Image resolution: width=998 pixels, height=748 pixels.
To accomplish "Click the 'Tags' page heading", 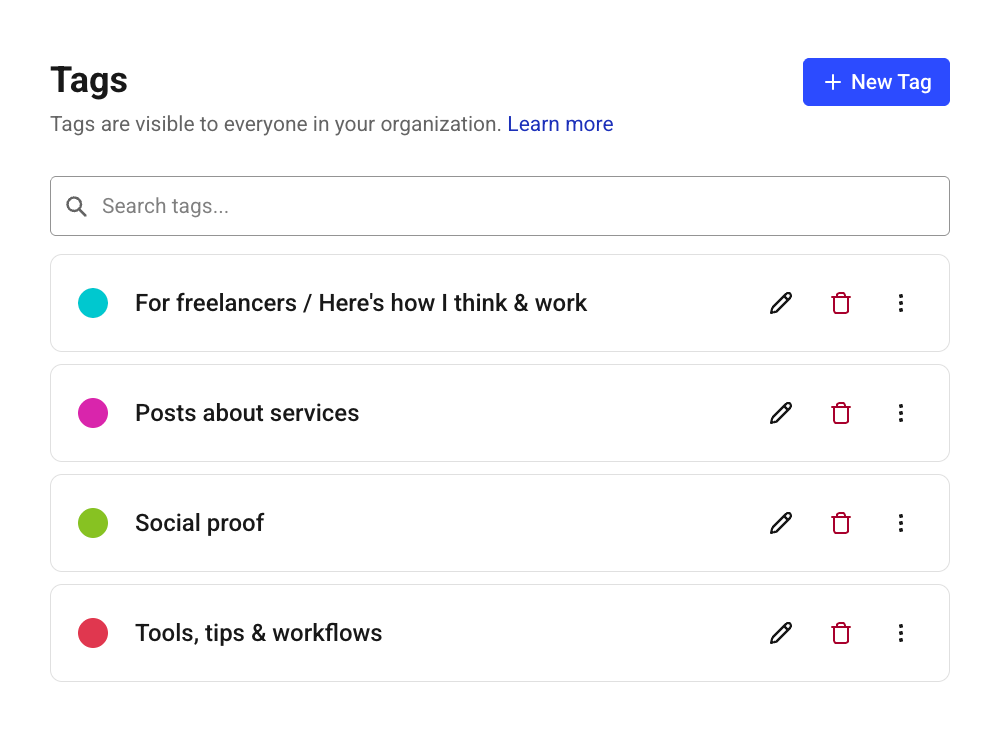I will click(x=89, y=81).
